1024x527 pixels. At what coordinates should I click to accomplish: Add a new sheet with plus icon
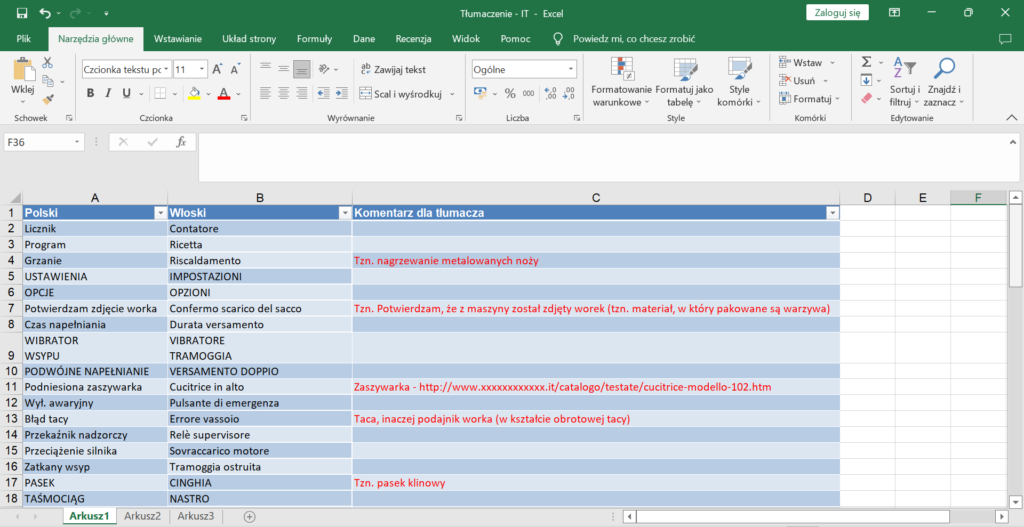point(249,516)
